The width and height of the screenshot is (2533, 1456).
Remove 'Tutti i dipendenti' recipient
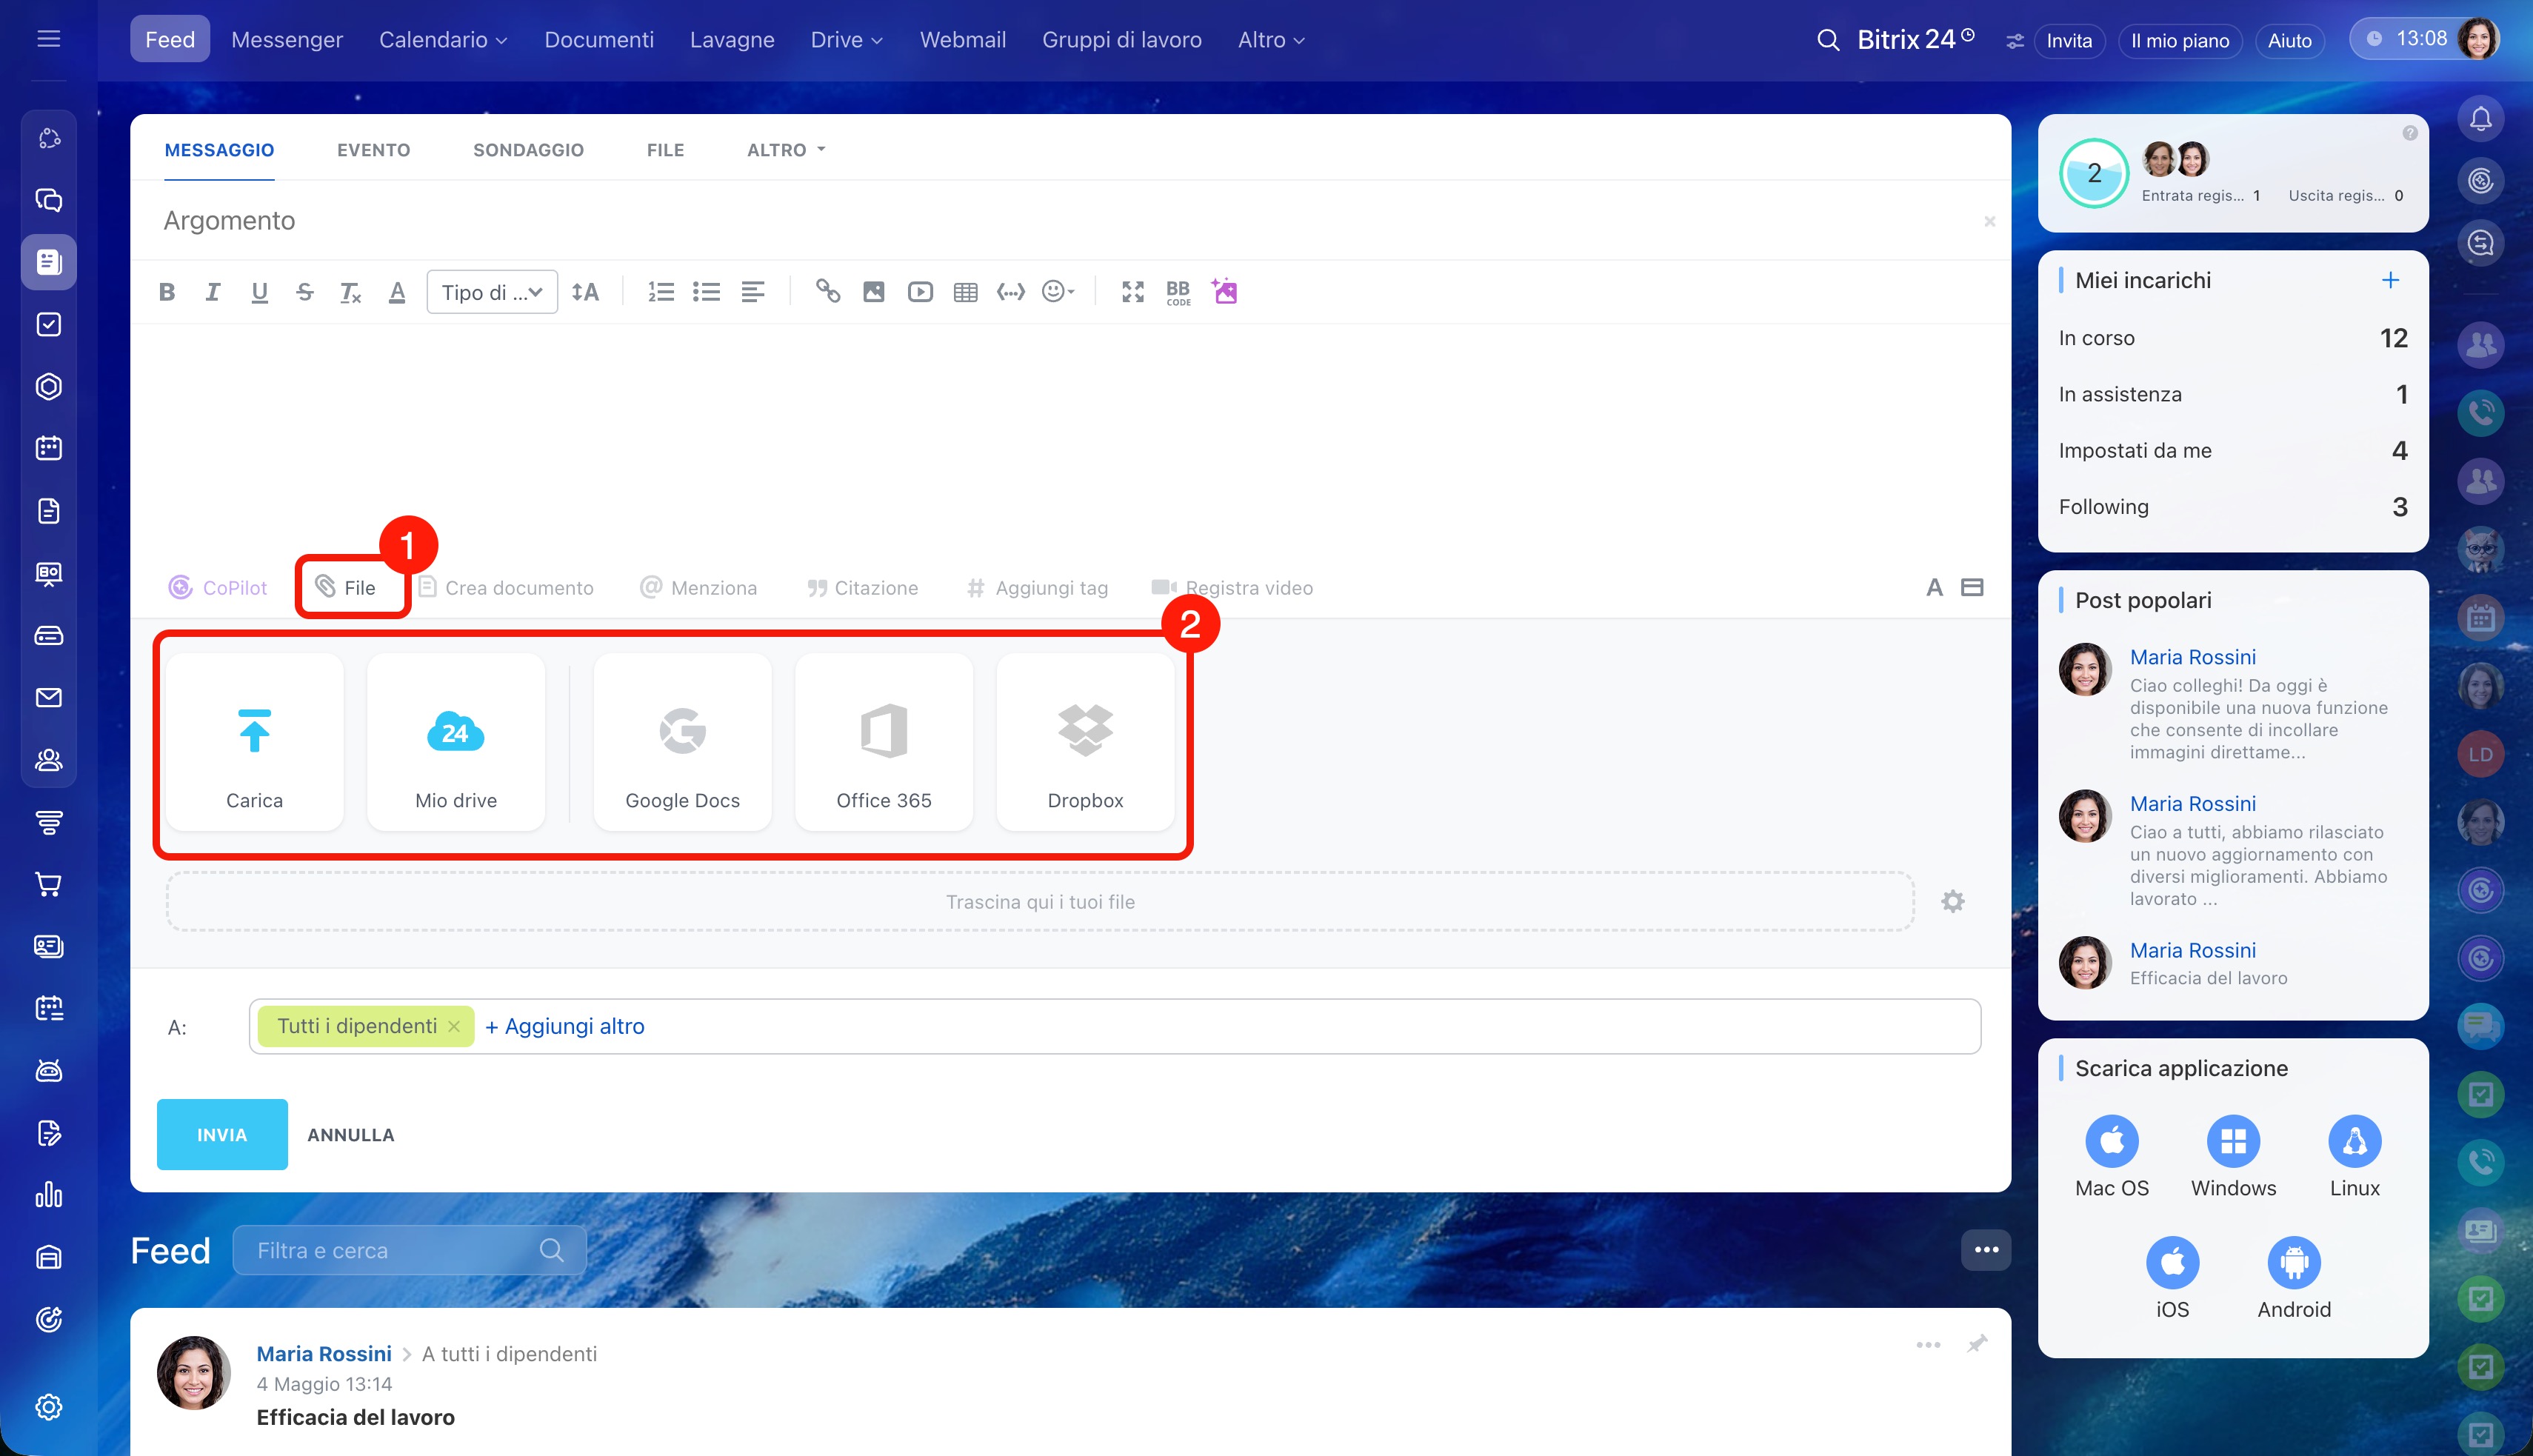[454, 1027]
